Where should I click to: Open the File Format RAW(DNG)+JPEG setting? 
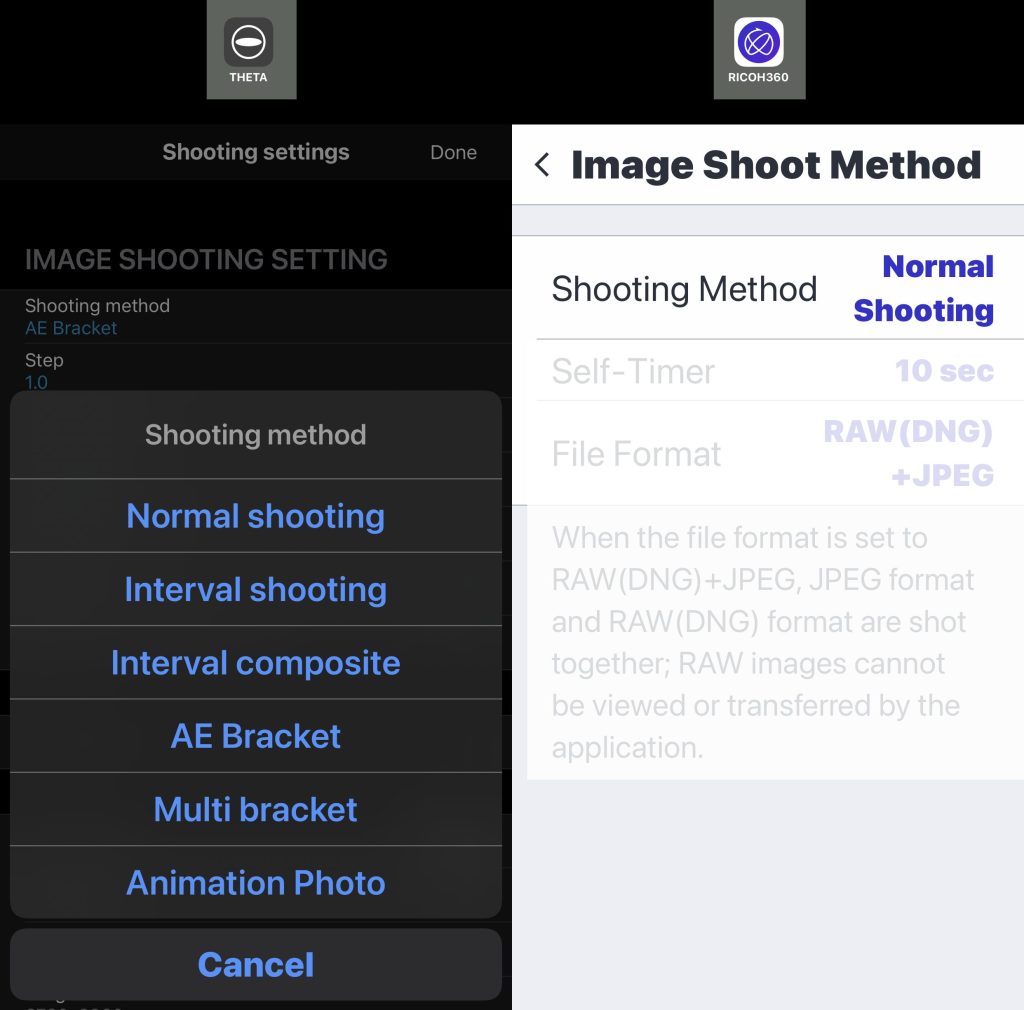click(x=773, y=453)
